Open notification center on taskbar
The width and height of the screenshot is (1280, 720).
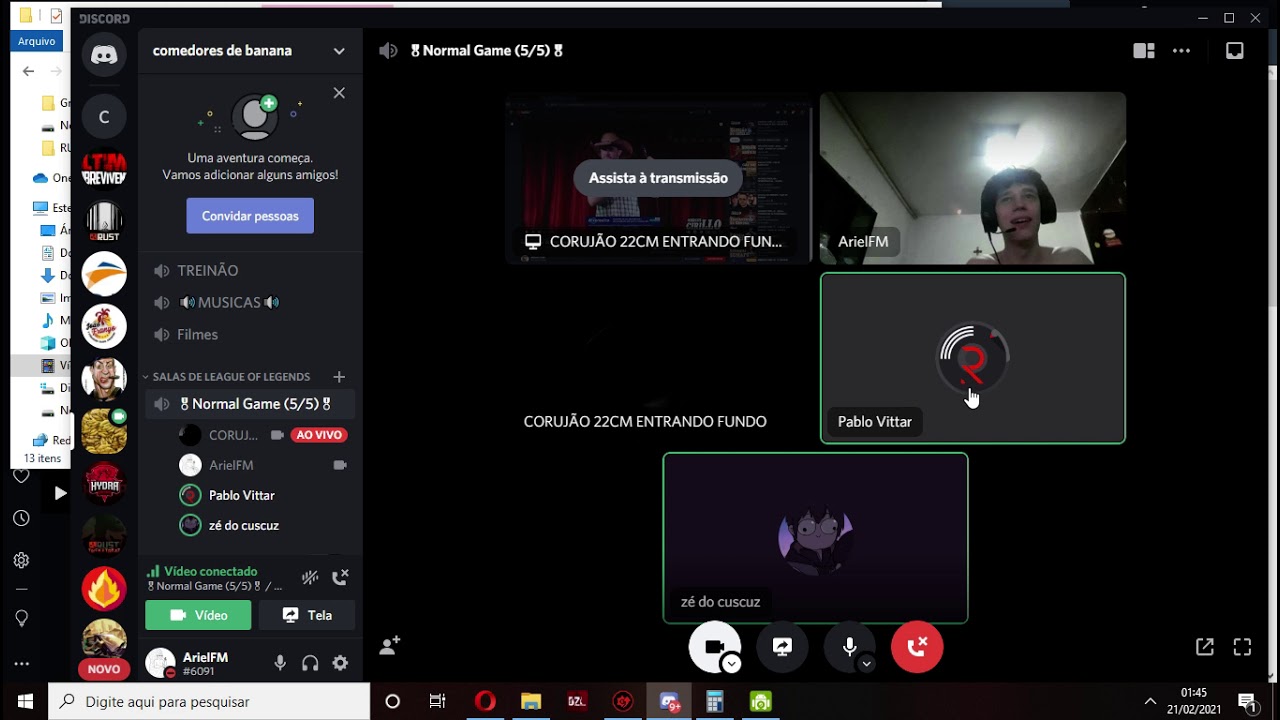(x=1247, y=702)
